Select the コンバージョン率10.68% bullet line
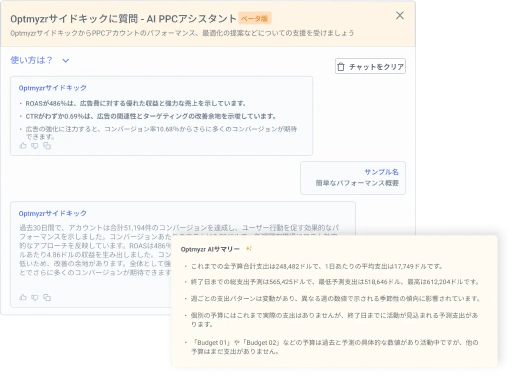The image size is (512, 388). pyautogui.click(x=161, y=133)
